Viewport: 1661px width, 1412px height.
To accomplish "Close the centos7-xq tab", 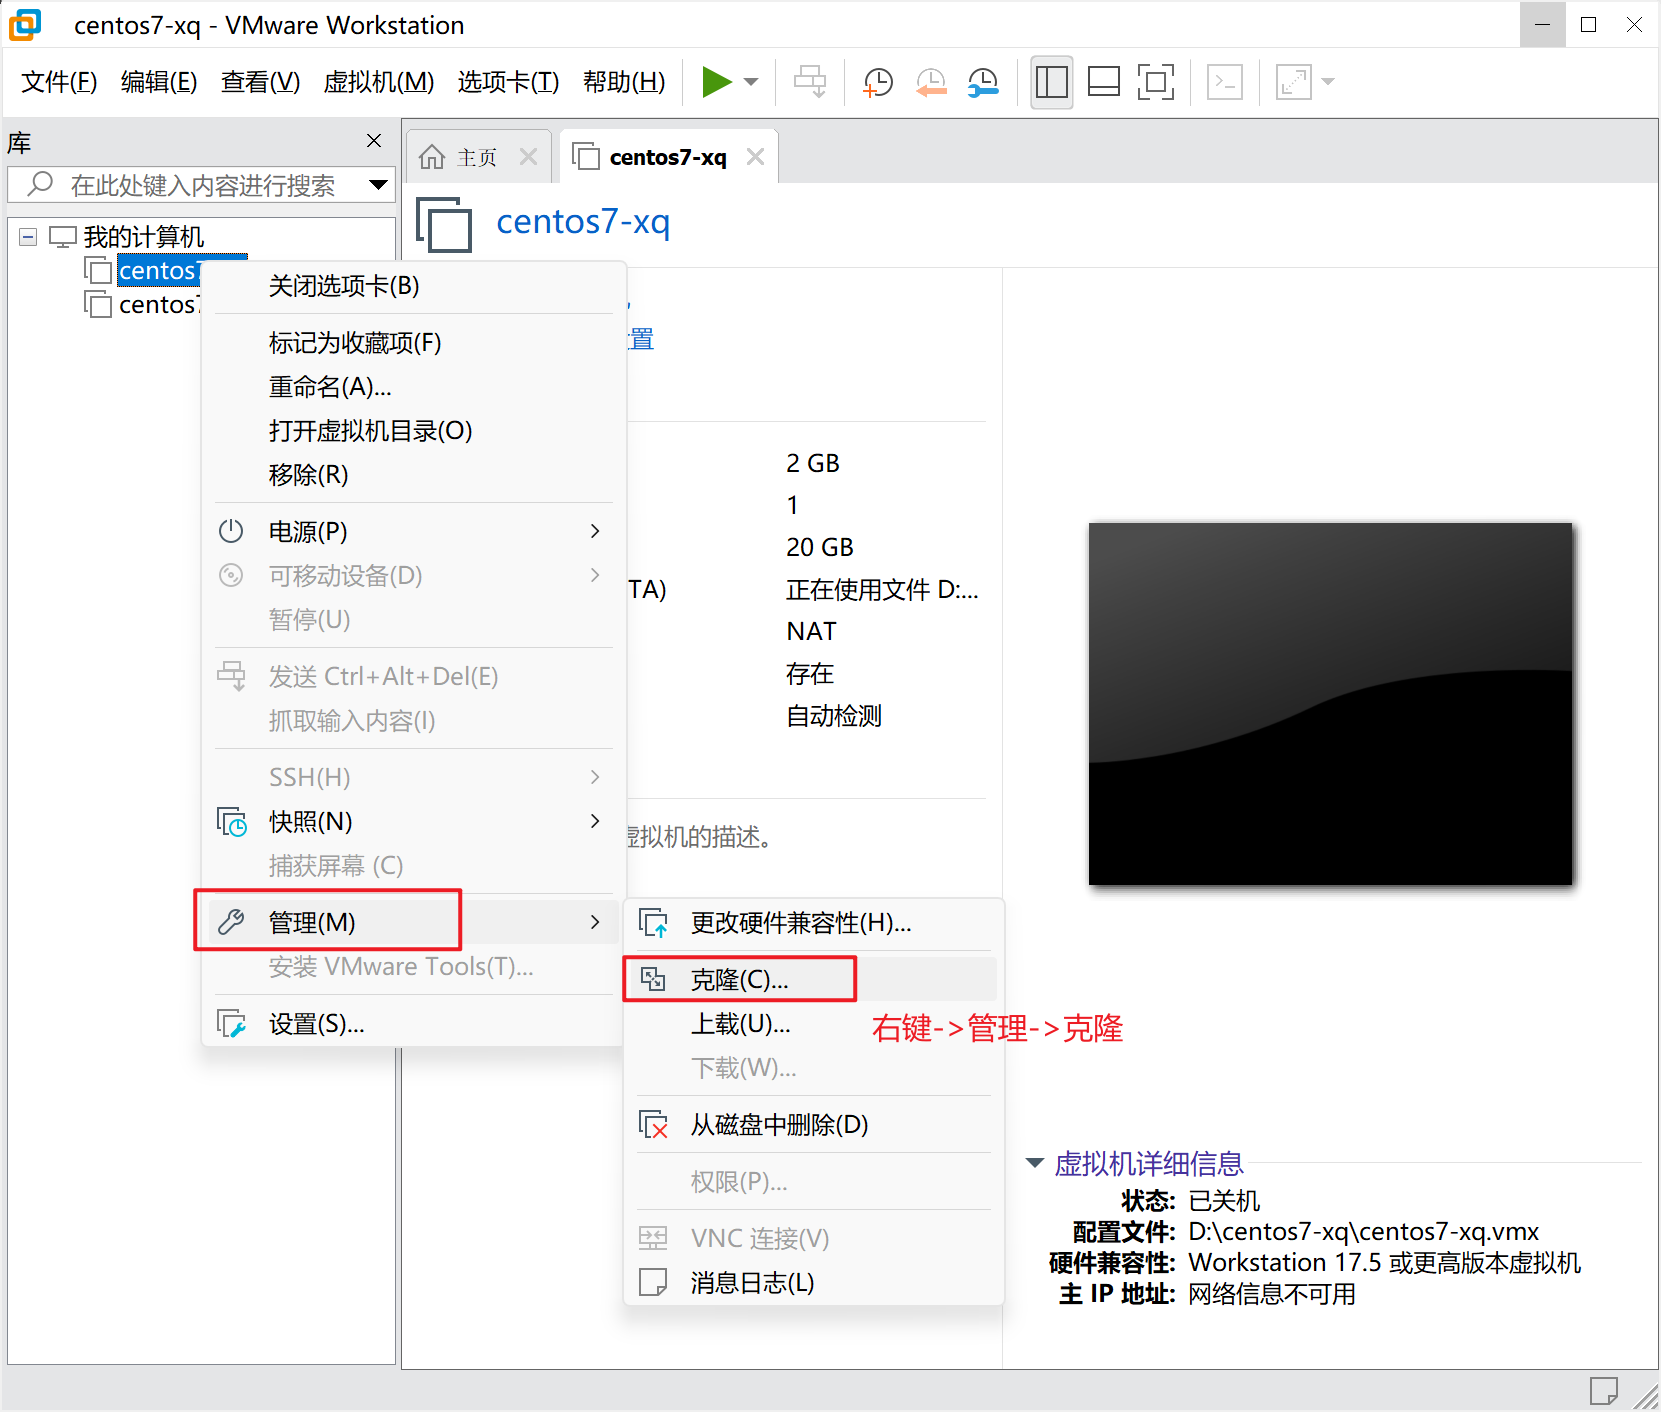I will [756, 157].
